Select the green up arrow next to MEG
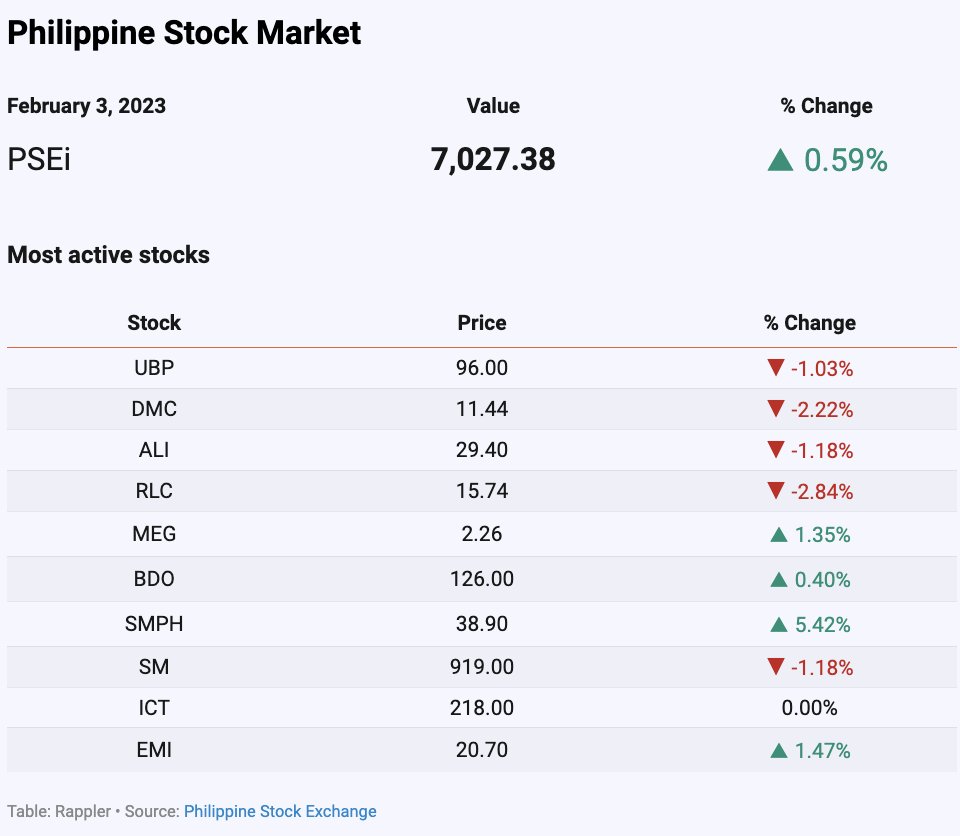Screen dimensions: 960x836 click(x=778, y=534)
